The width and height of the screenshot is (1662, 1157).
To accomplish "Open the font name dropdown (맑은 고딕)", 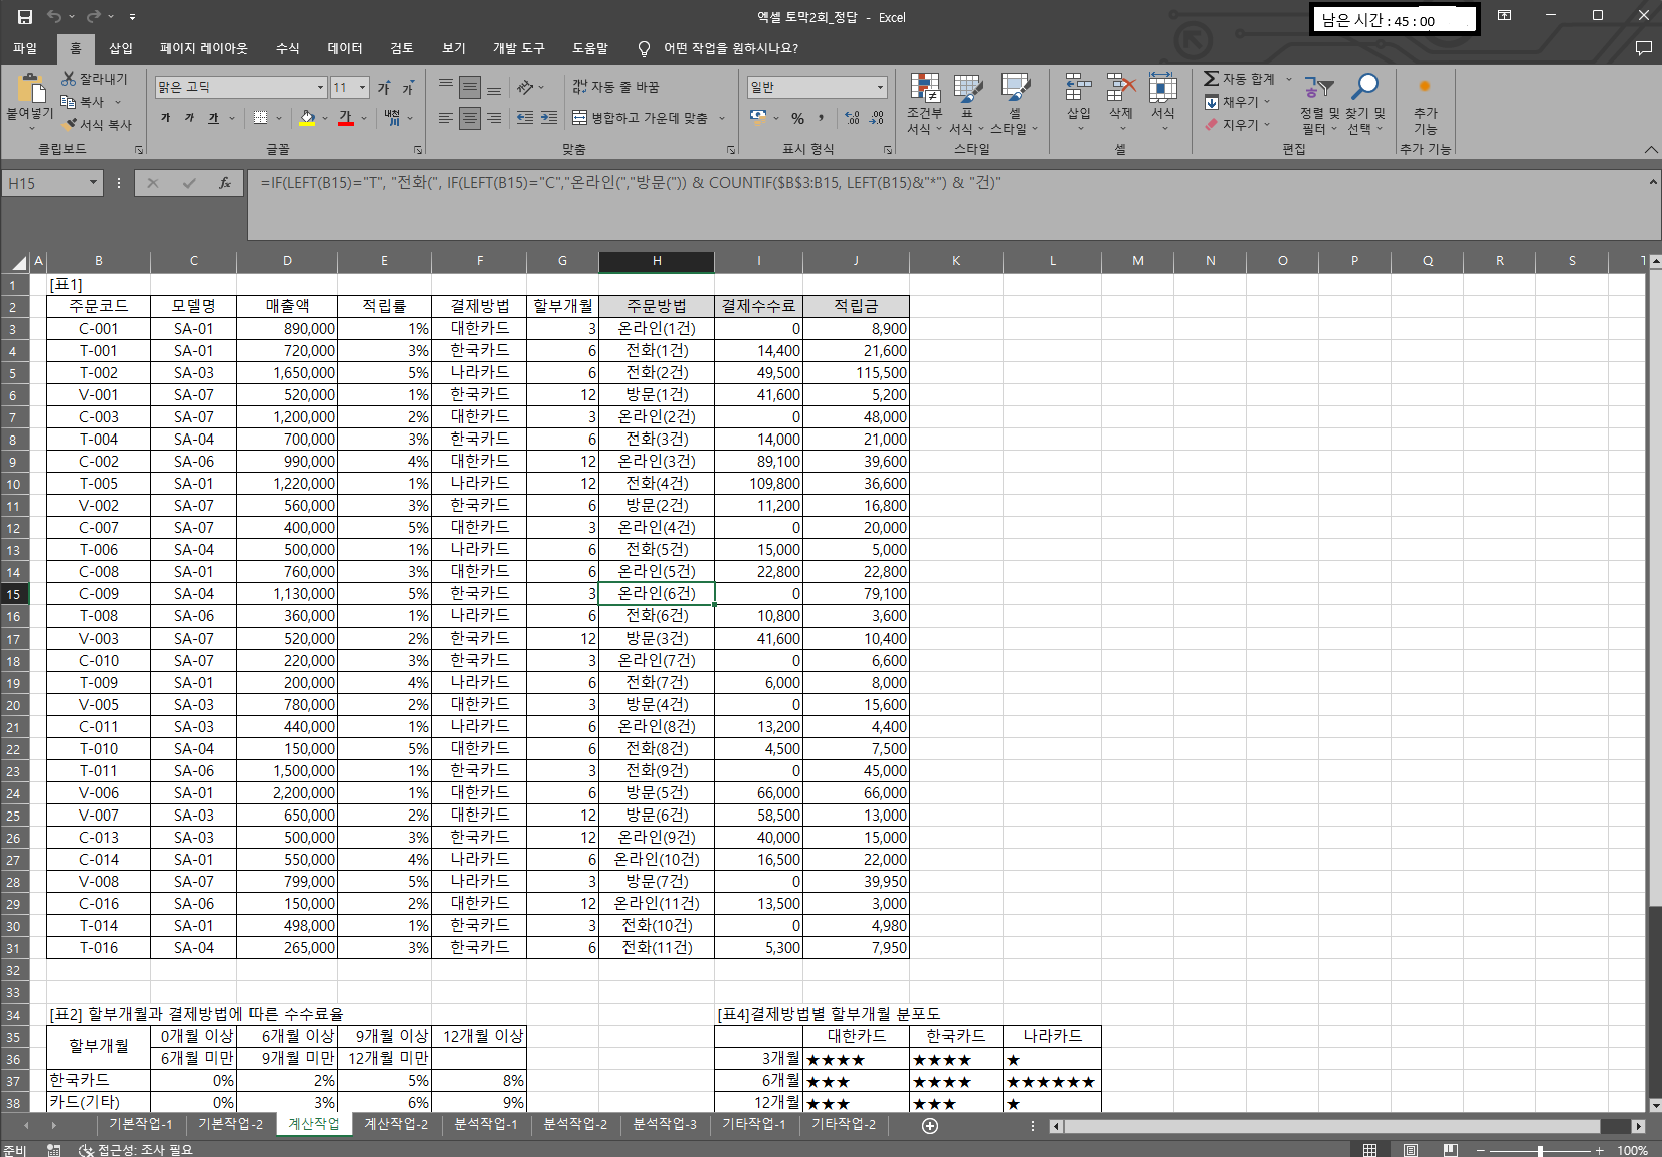I will pos(320,88).
